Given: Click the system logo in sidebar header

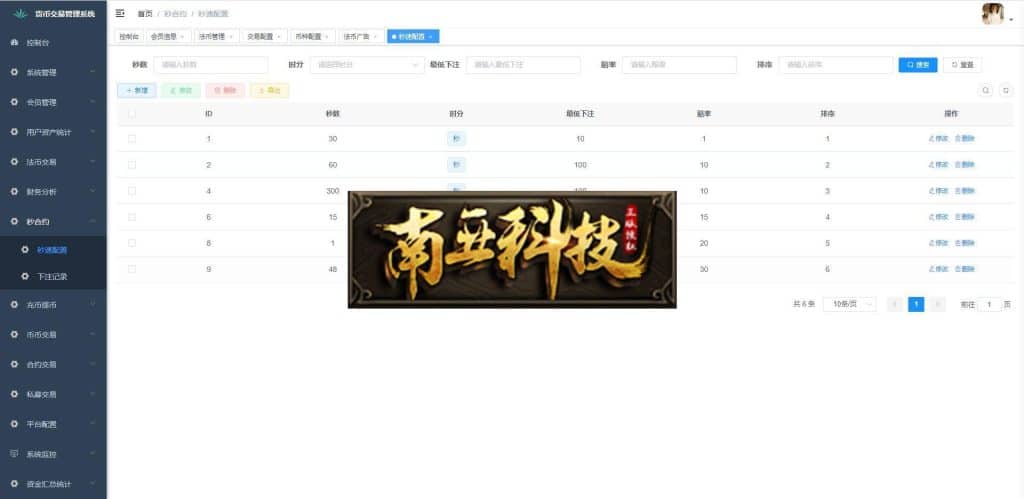Looking at the screenshot, I should 21,13.
